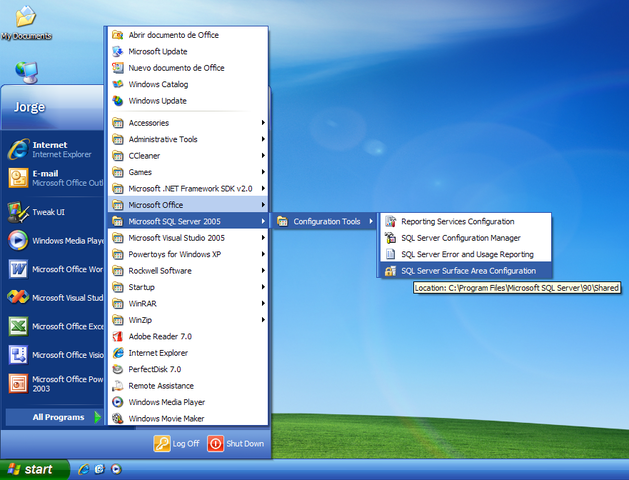The width and height of the screenshot is (629, 480).
Task: Expand the CCleaner folder arrow
Action: pyautogui.click(x=263, y=156)
